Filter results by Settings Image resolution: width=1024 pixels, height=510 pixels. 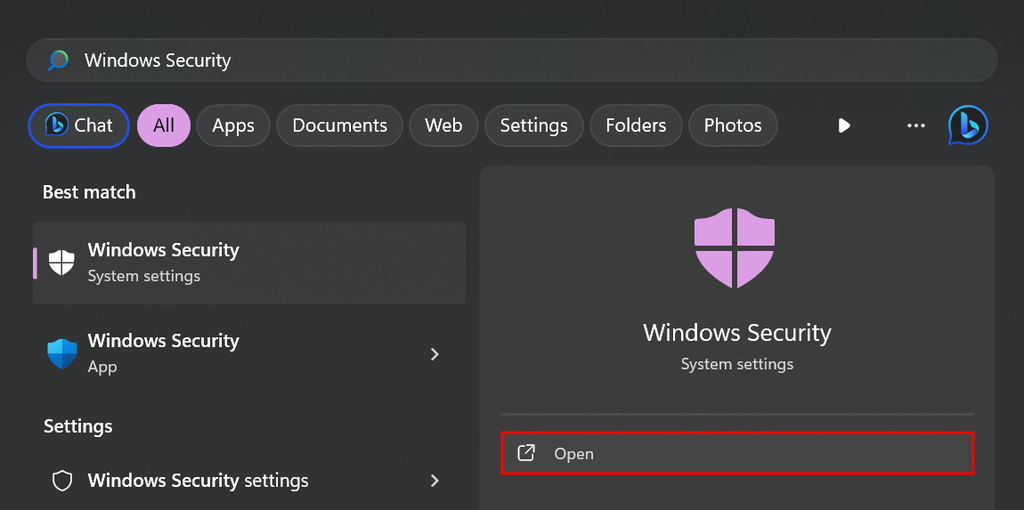[533, 125]
